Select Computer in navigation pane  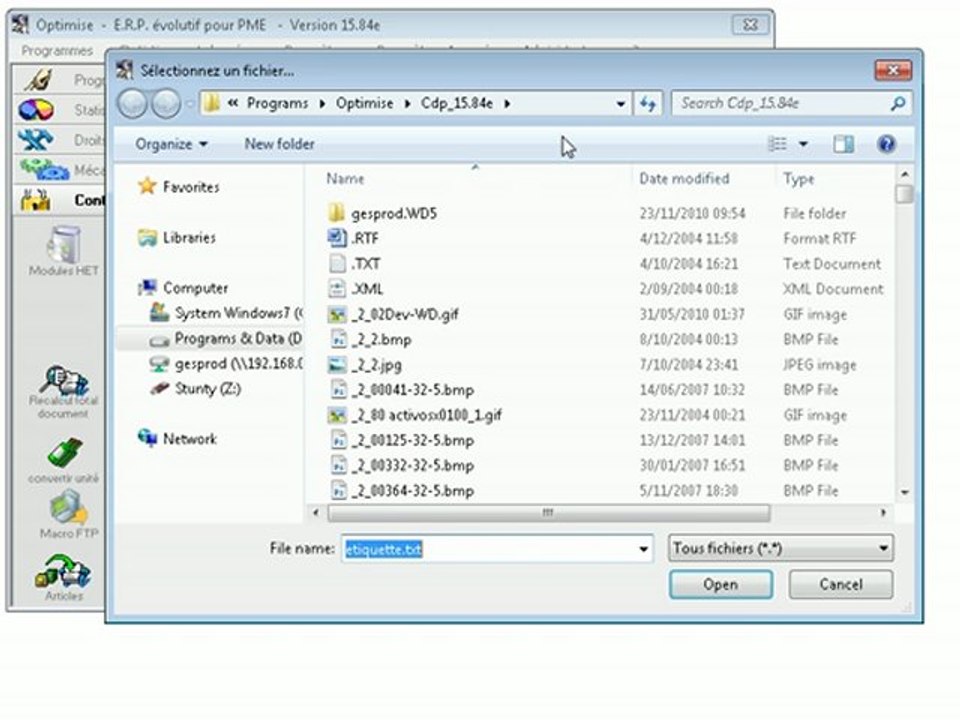[183, 288]
